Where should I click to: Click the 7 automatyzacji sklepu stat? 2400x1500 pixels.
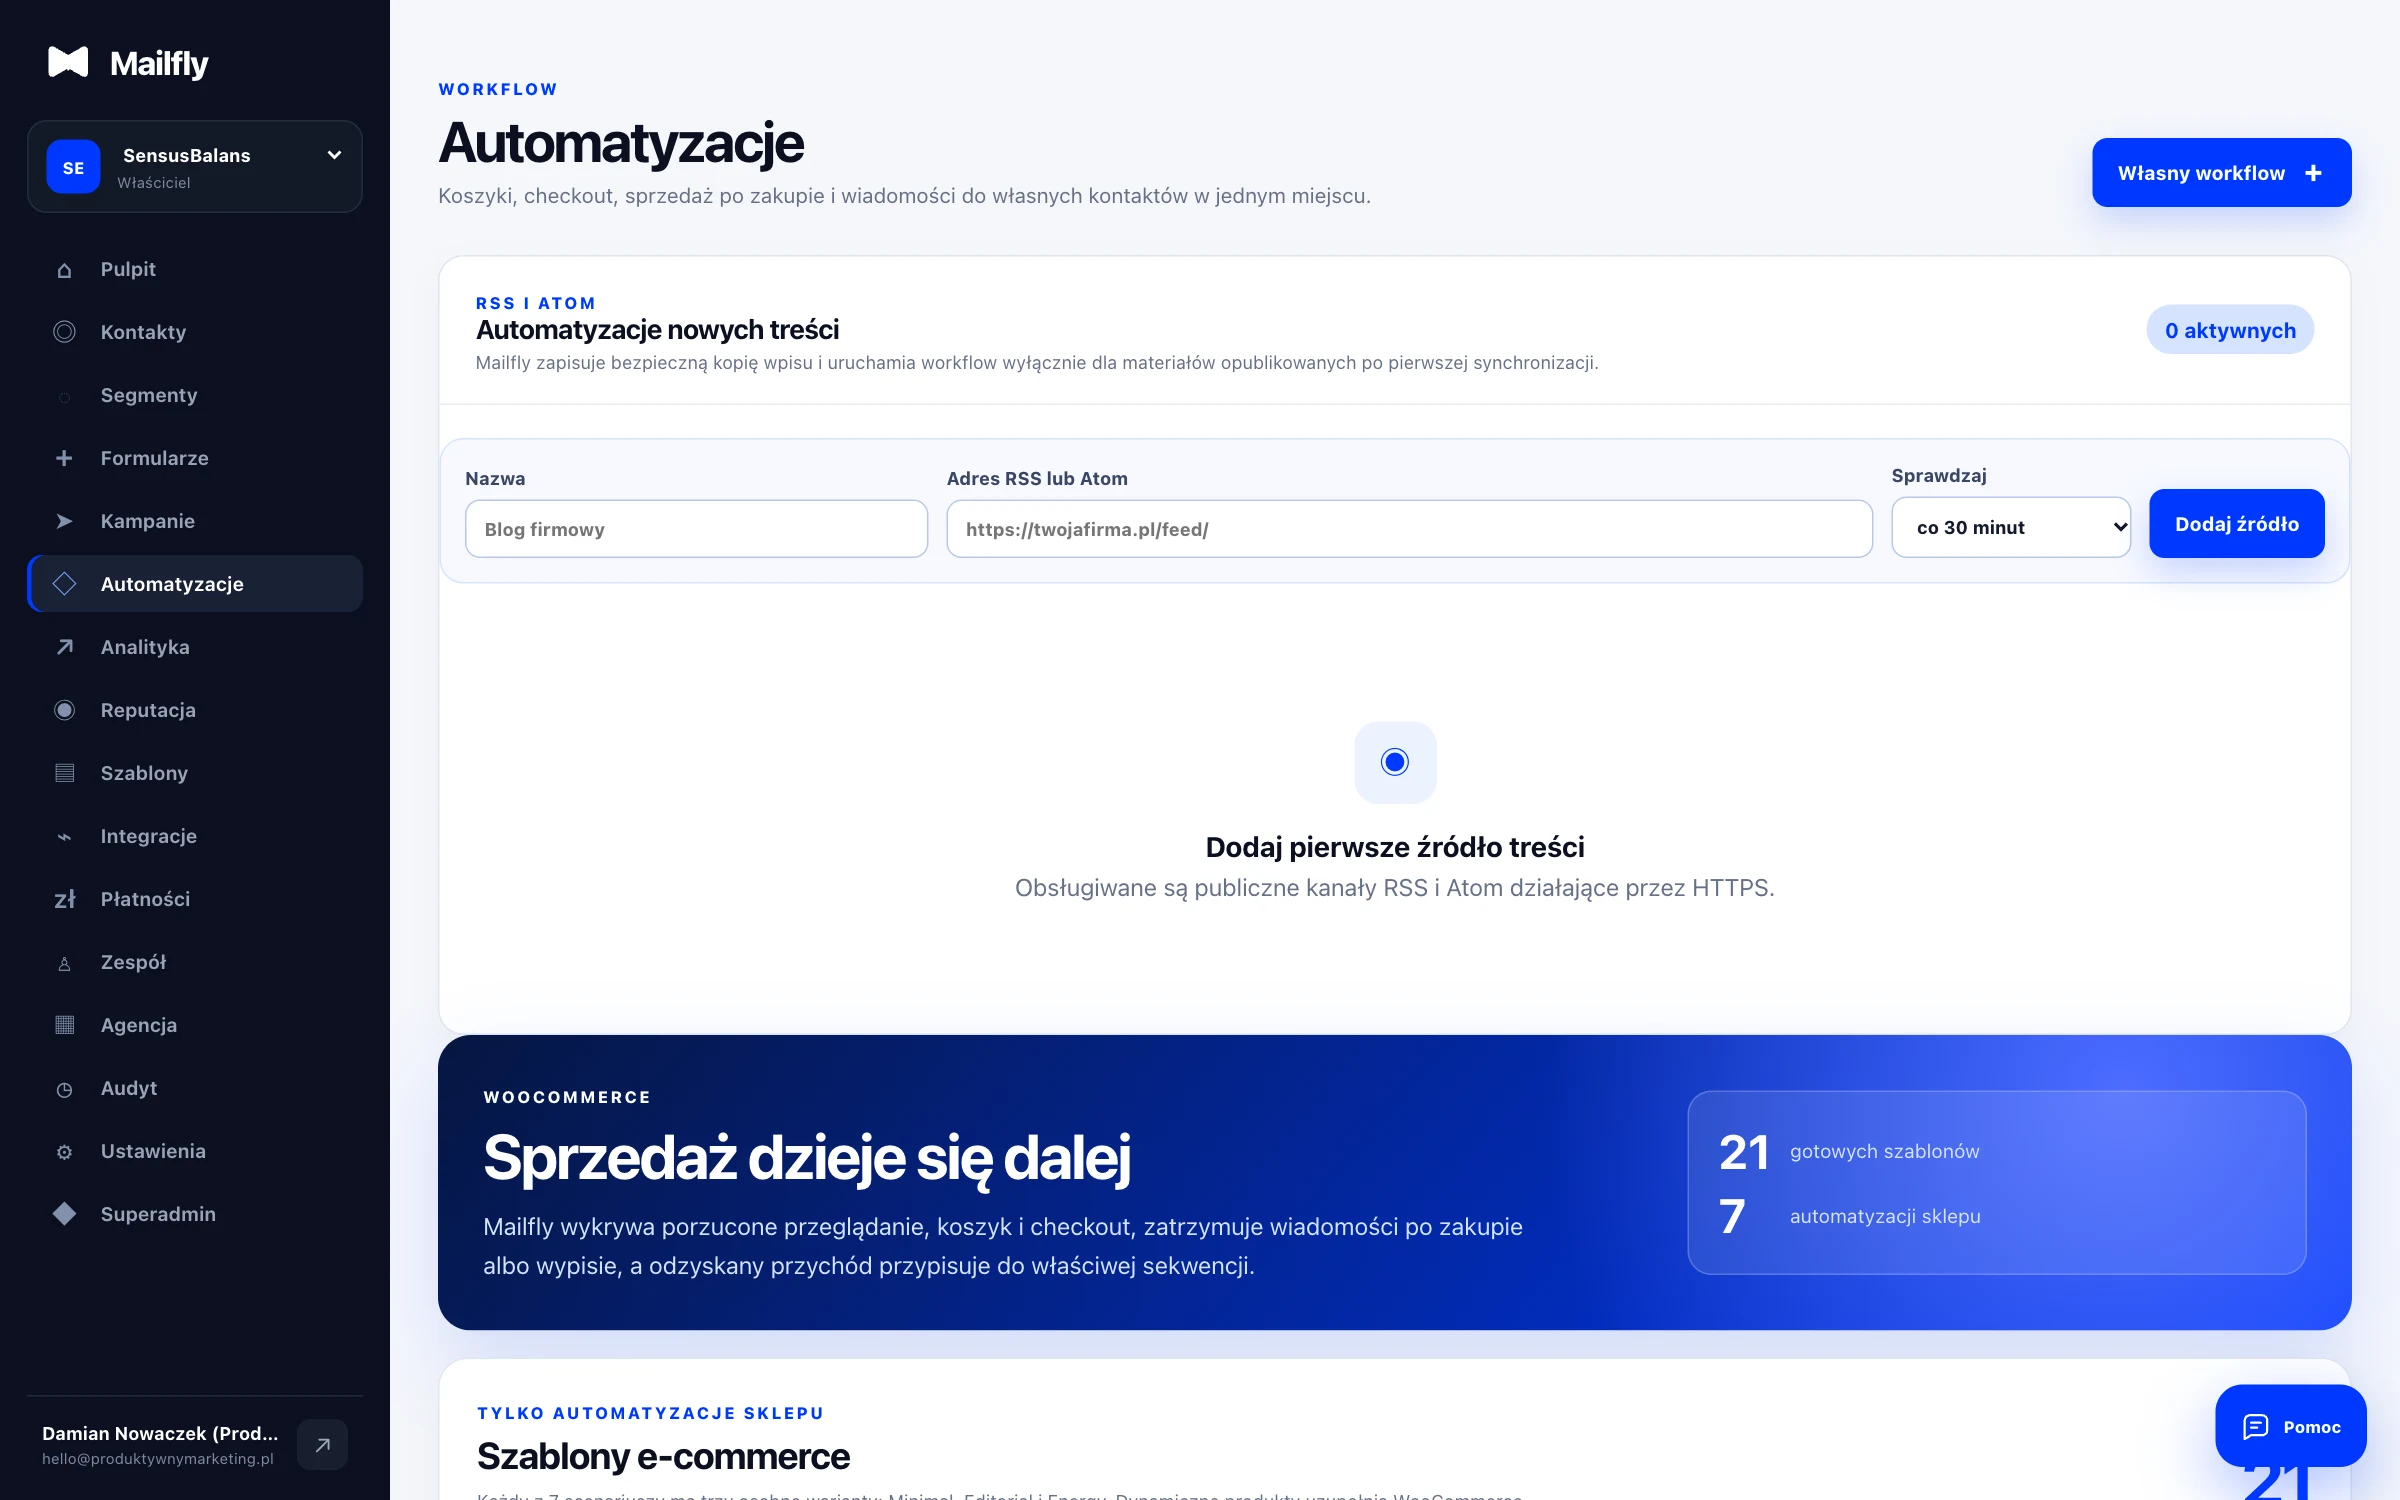click(1849, 1216)
